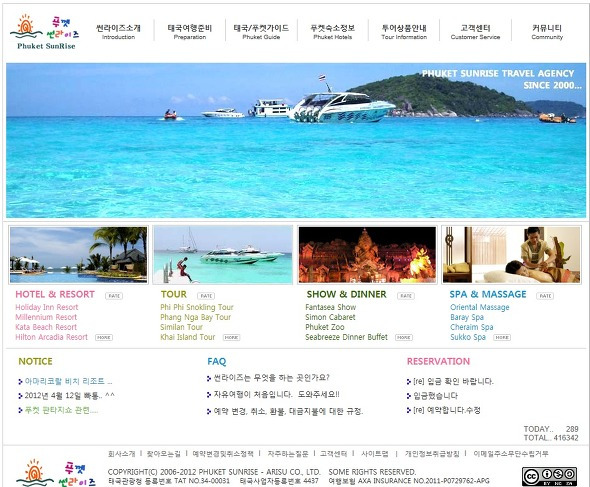Image resolution: width=590 pixels, height=487 pixels.
Task: Open Sukko Spa link
Action: tap(468, 337)
